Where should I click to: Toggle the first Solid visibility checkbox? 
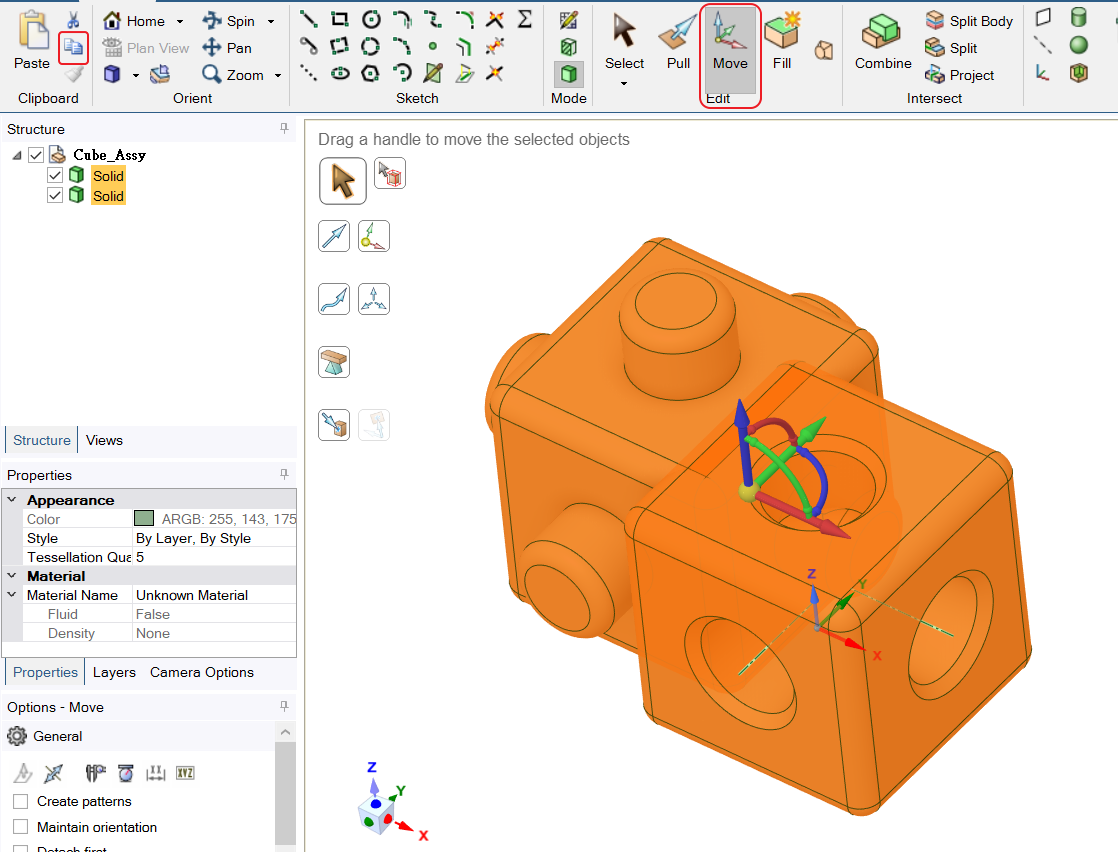(55, 175)
